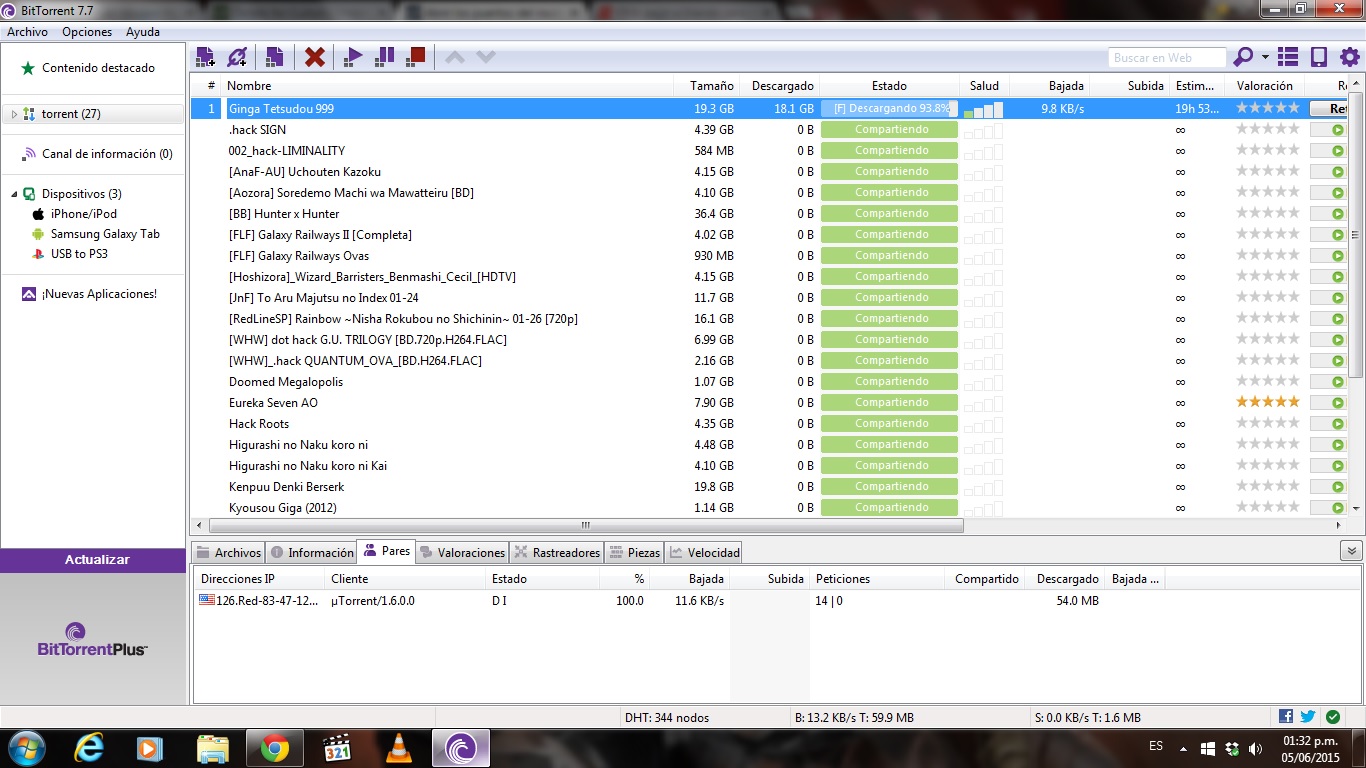Open ¡Nuevas Aplicaciones! in the sidebar
1366x768 pixels.
[x=99, y=294]
